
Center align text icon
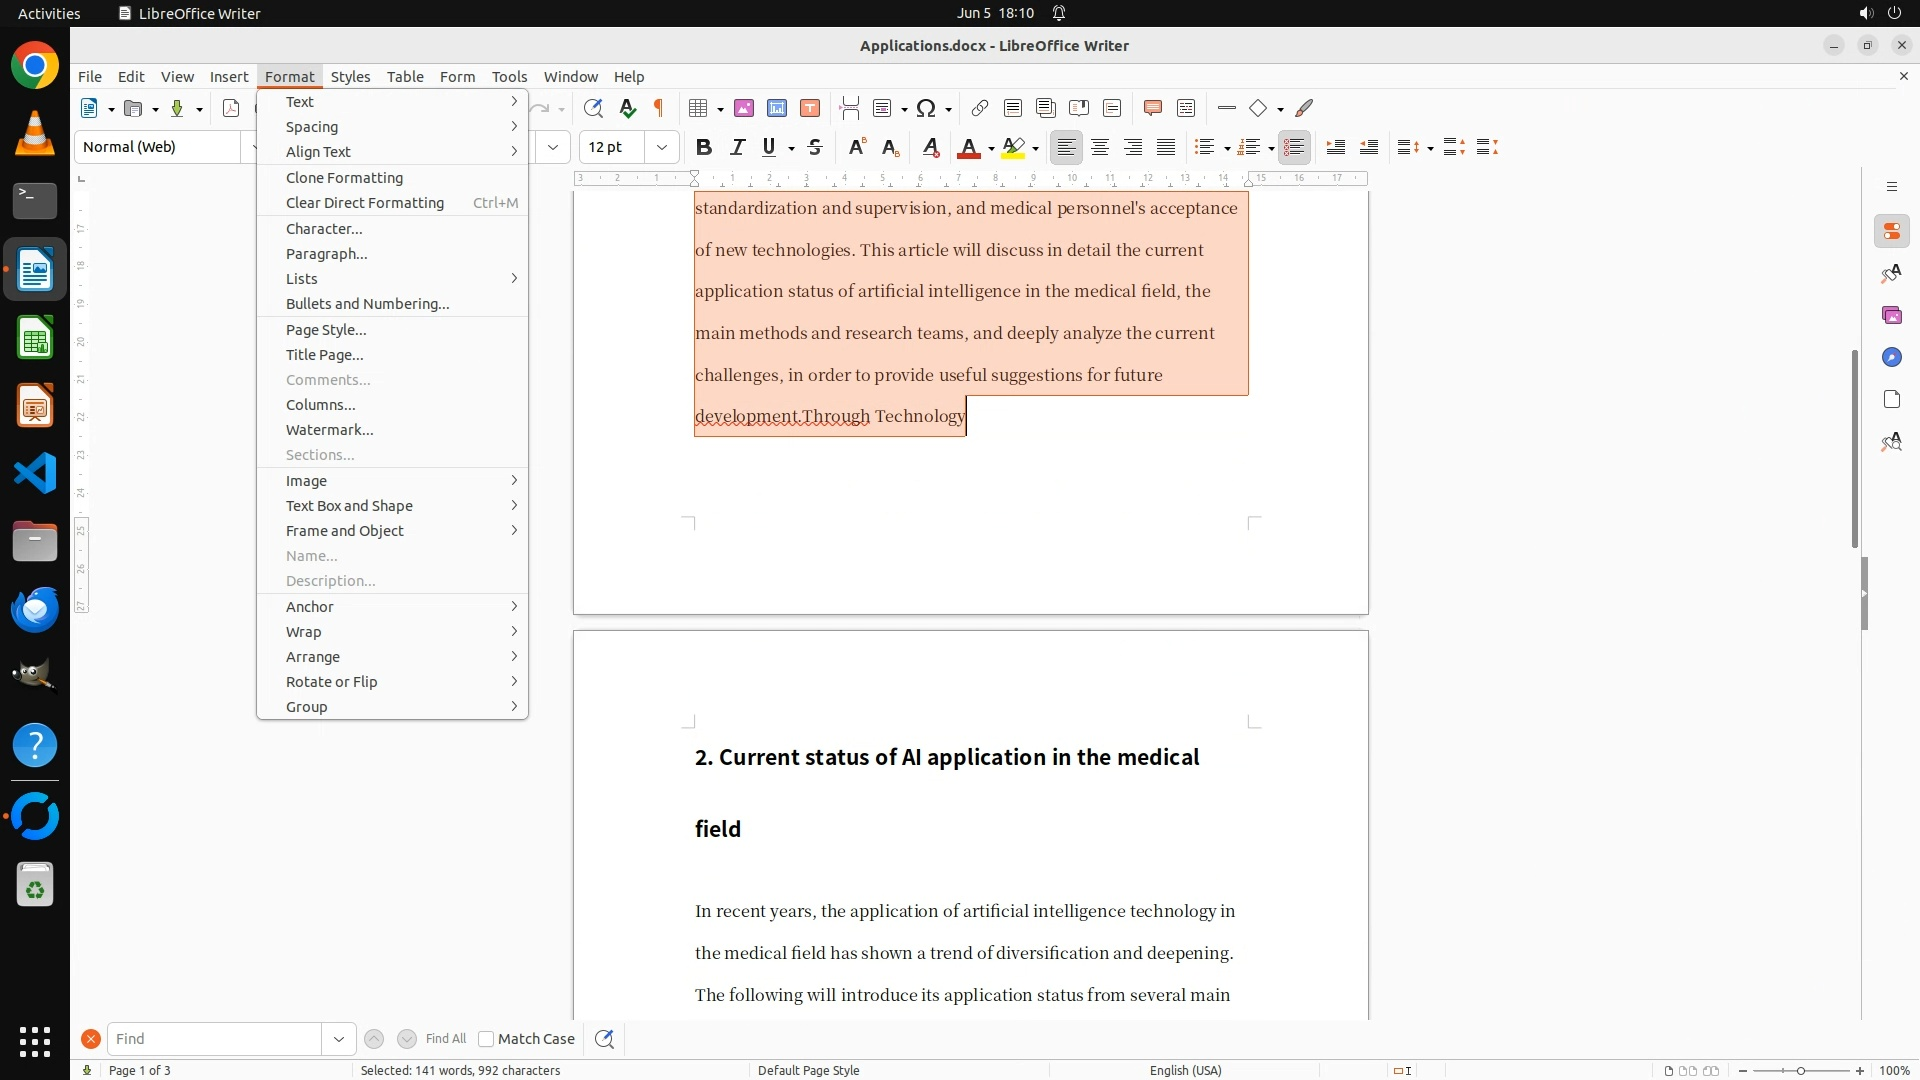(1100, 147)
